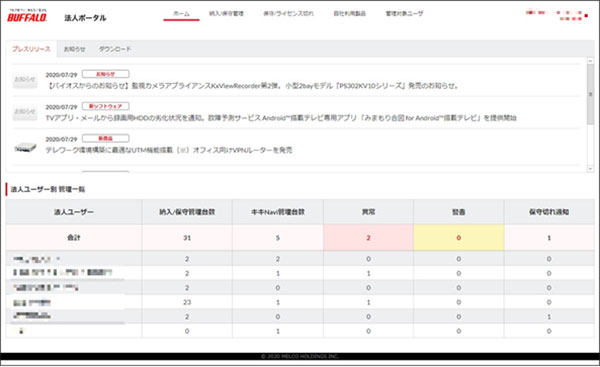Click the 法人ユーザー別 管理一覧 section heading
The height and width of the screenshot is (367, 600).
pos(48,189)
